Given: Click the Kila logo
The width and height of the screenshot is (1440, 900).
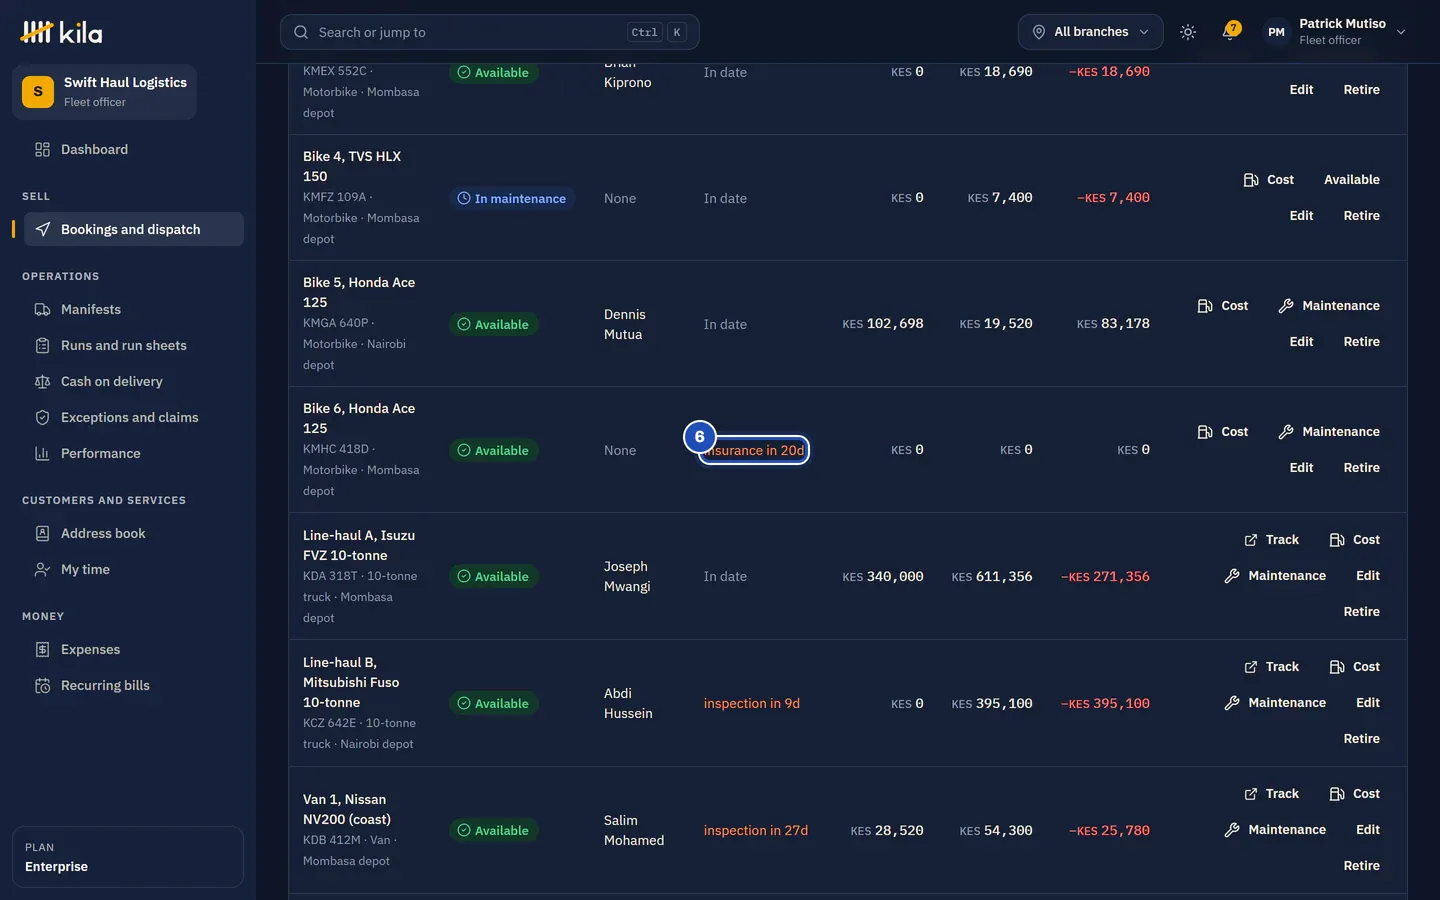Looking at the screenshot, I should tap(61, 32).
